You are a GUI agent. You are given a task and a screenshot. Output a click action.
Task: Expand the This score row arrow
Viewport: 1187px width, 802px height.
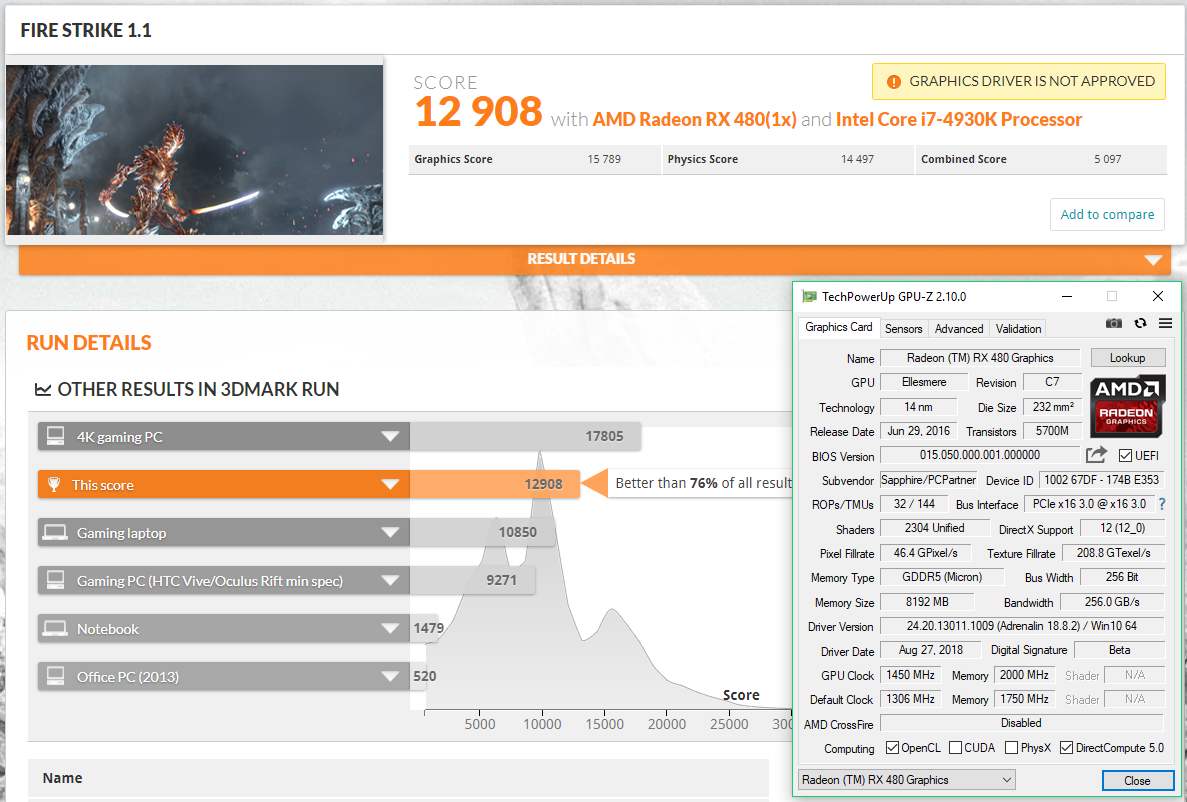point(390,484)
